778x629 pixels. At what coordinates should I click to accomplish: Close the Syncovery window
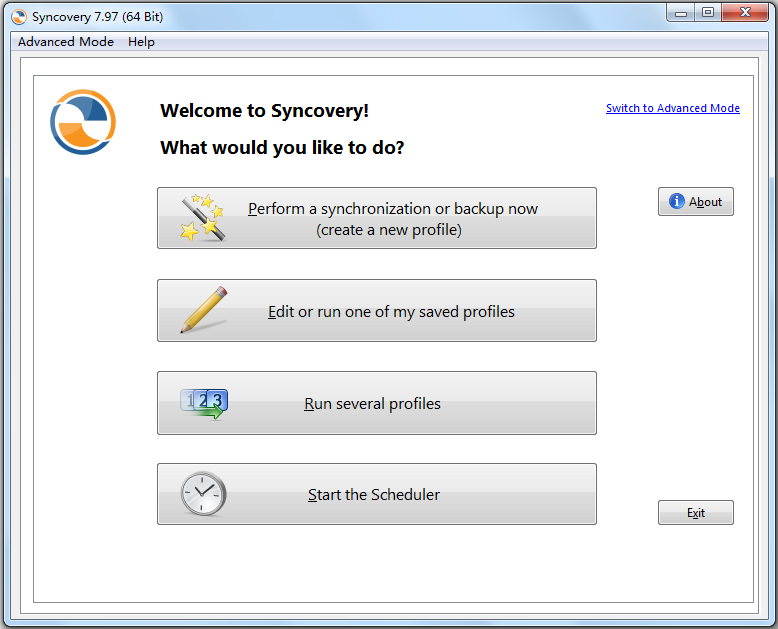pyautogui.click(x=745, y=13)
